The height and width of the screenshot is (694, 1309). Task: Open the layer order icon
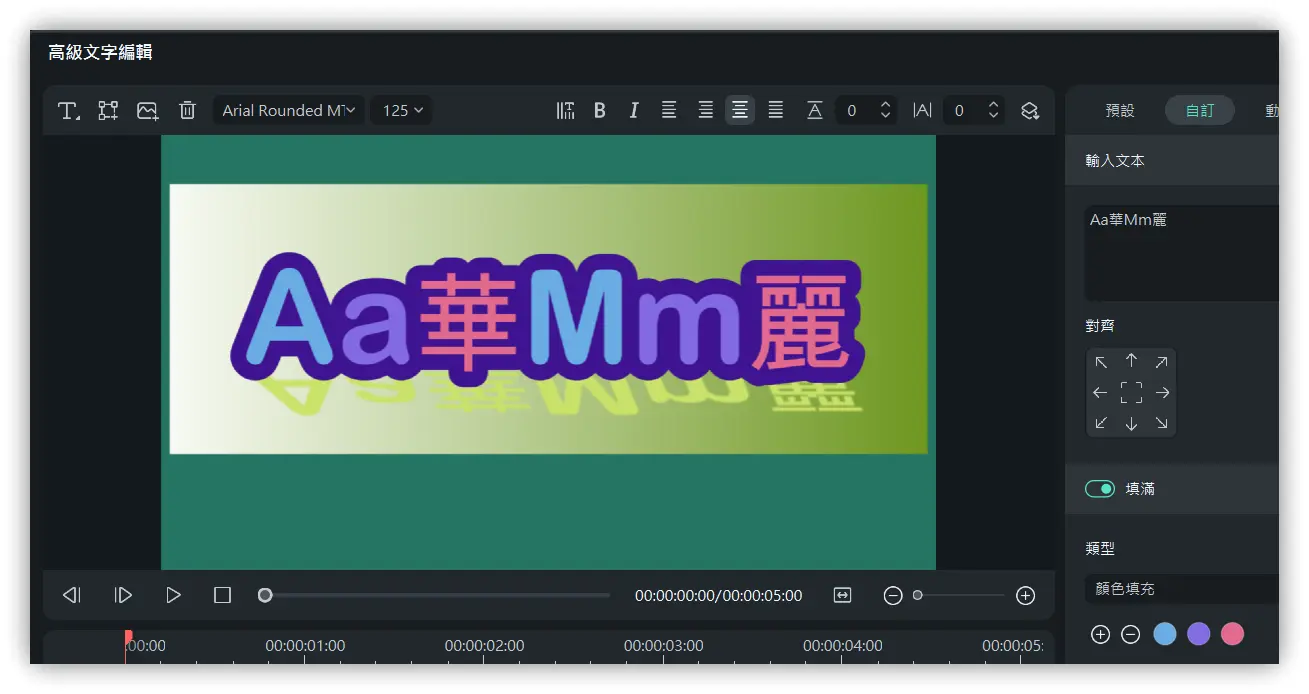1030,110
